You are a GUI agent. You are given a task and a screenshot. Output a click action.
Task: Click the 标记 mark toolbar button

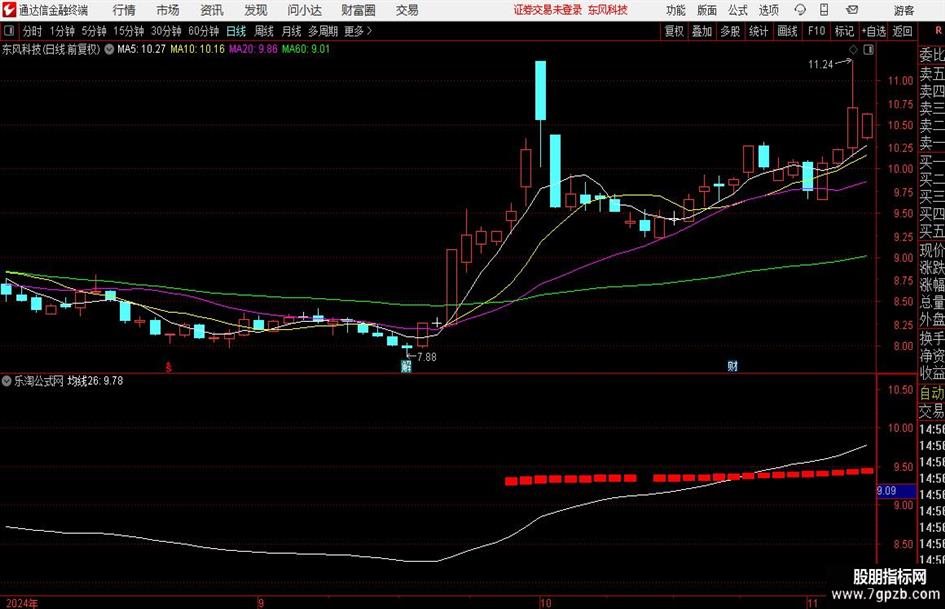coord(844,31)
